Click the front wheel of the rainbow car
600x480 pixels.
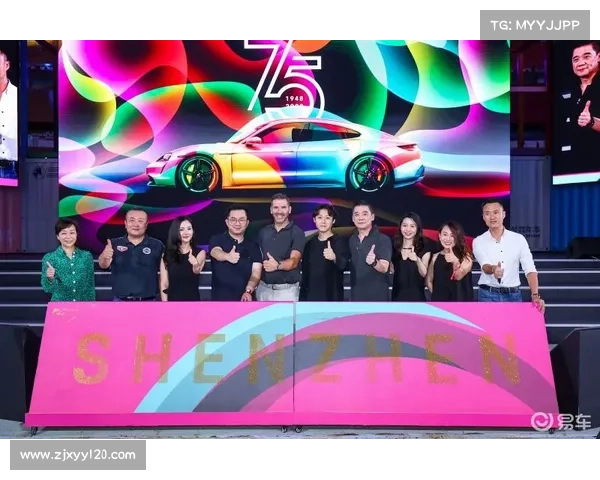tap(198, 173)
